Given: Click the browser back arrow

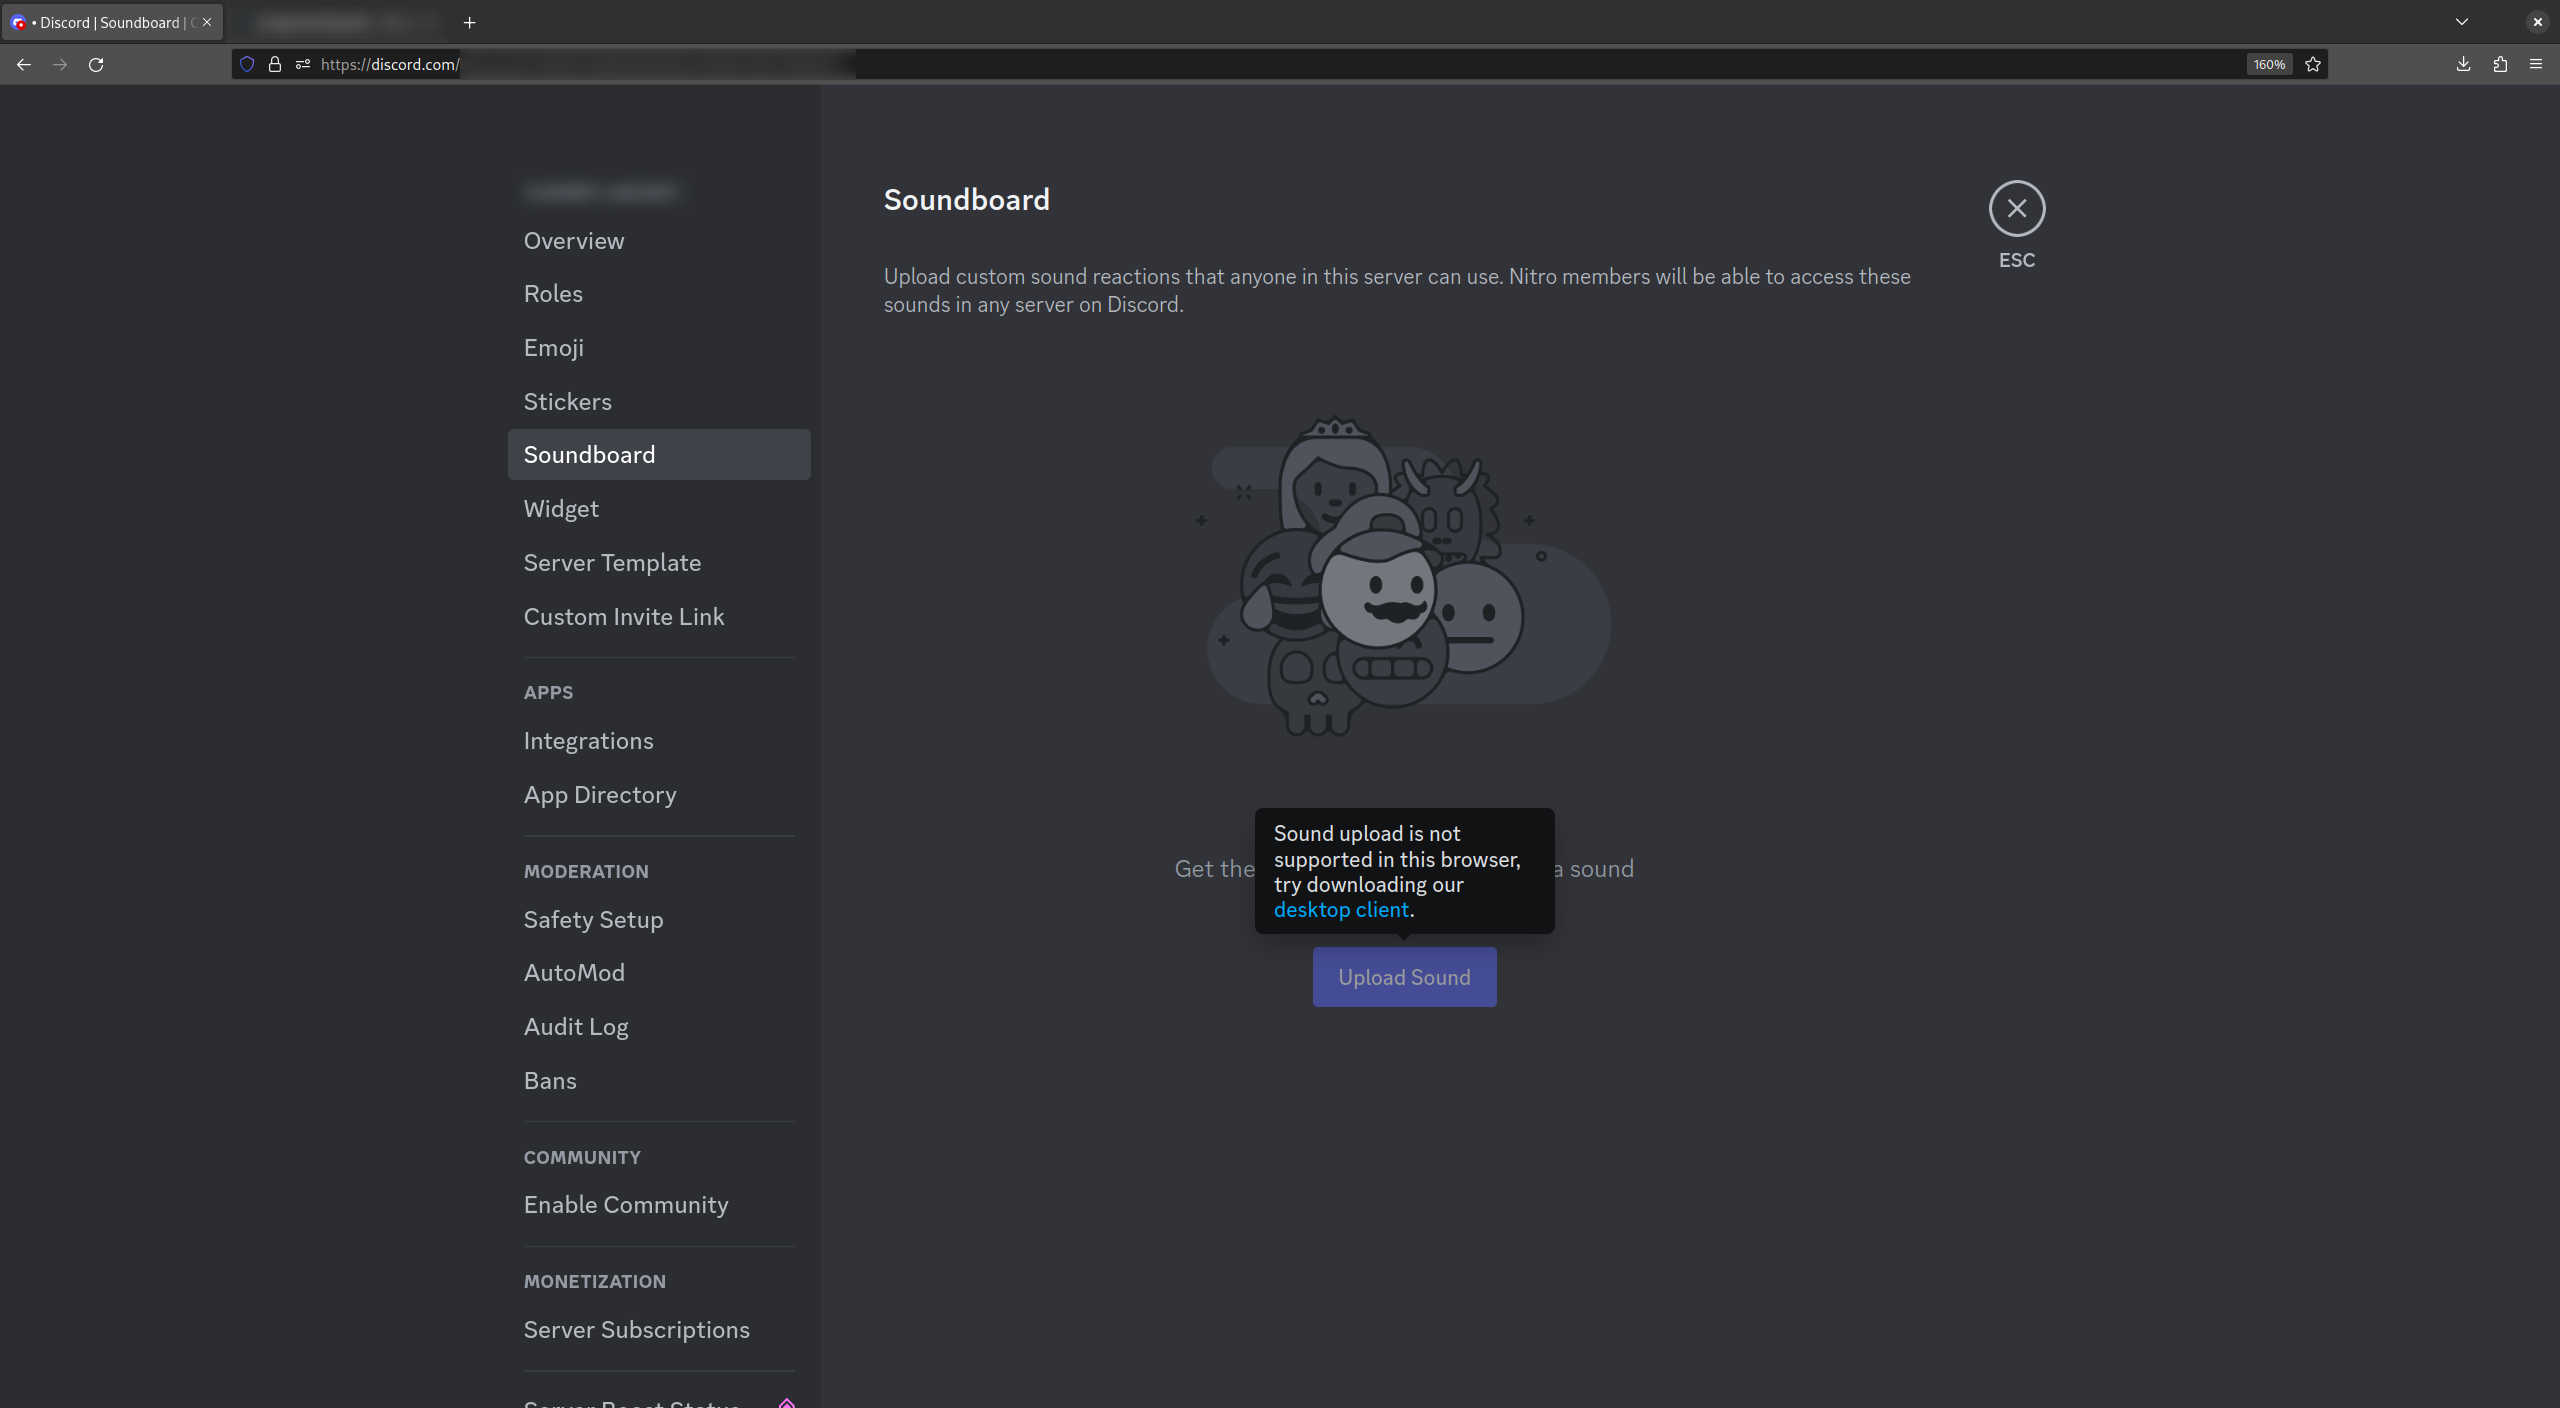Looking at the screenshot, I should coord(24,64).
